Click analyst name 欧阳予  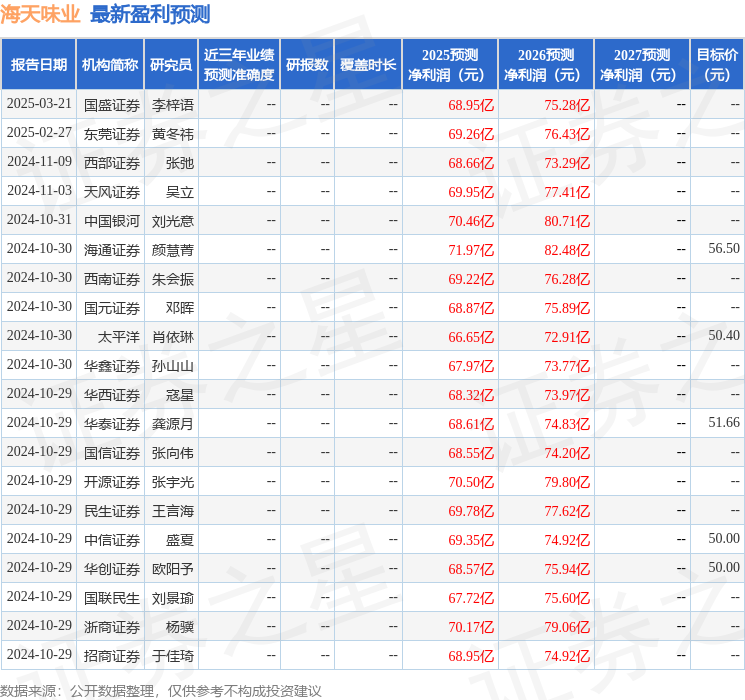[x=172, y=568]
